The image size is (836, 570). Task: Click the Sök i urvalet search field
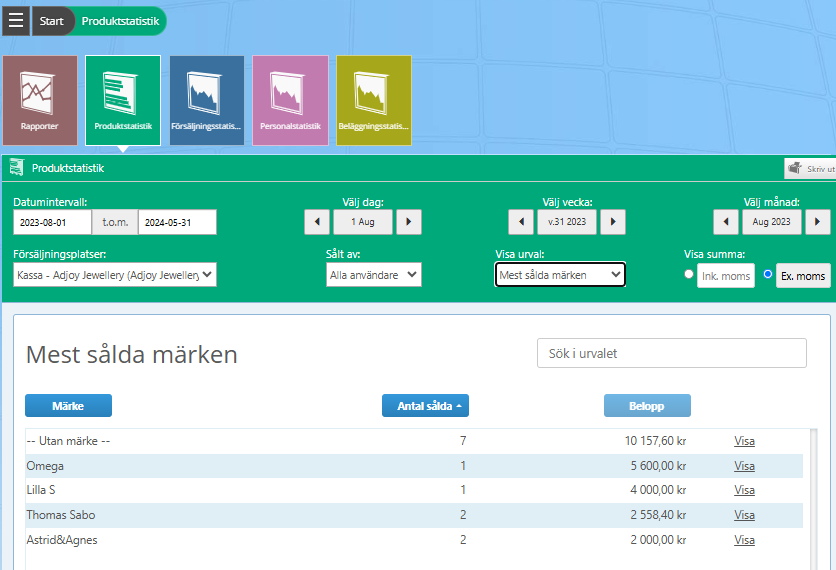672,353
